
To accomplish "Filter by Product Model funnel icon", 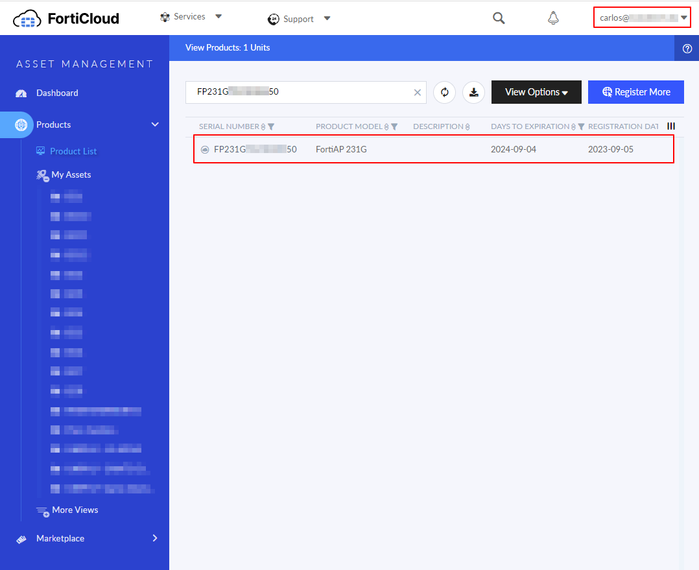I will pyautogui.click(x=394, y=127).
